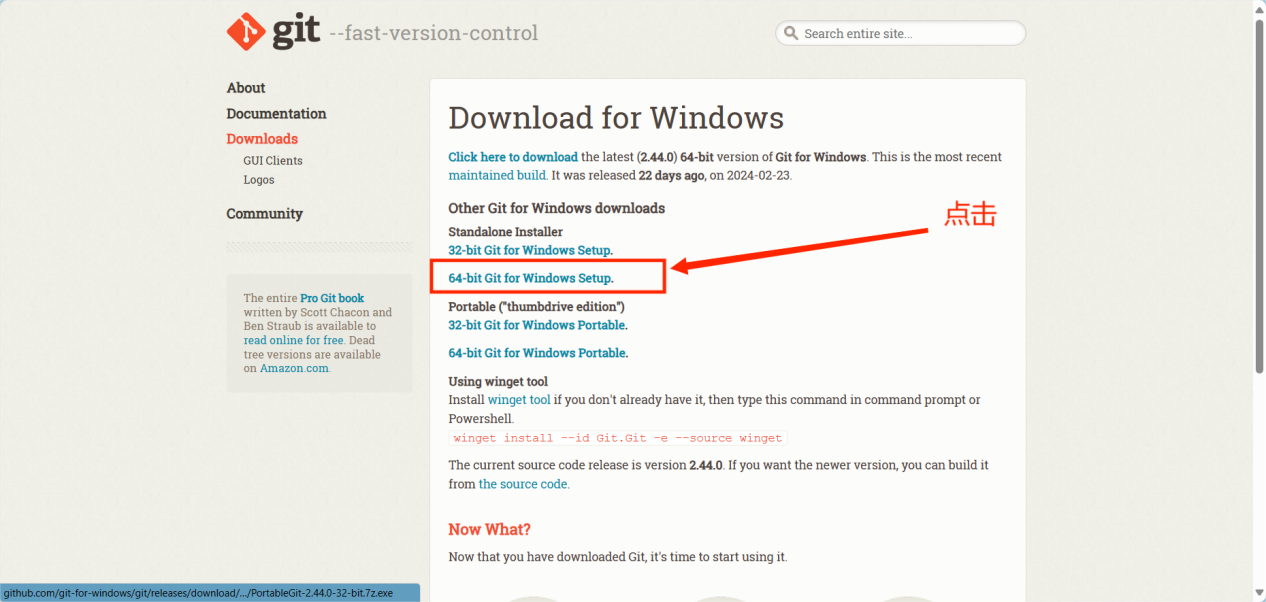Click the 'Click here to download' link

tap(513, 157)
